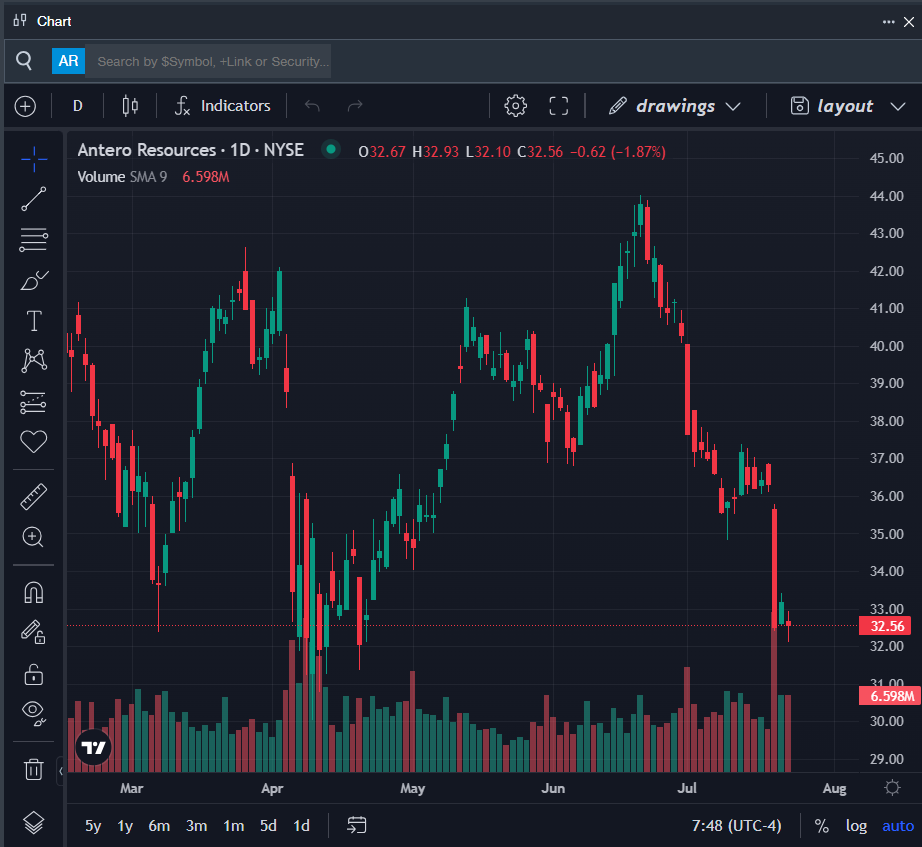The image size is (922, 847).
Task: Click the Volume SMA 9 indicator label
Action: 122,177
